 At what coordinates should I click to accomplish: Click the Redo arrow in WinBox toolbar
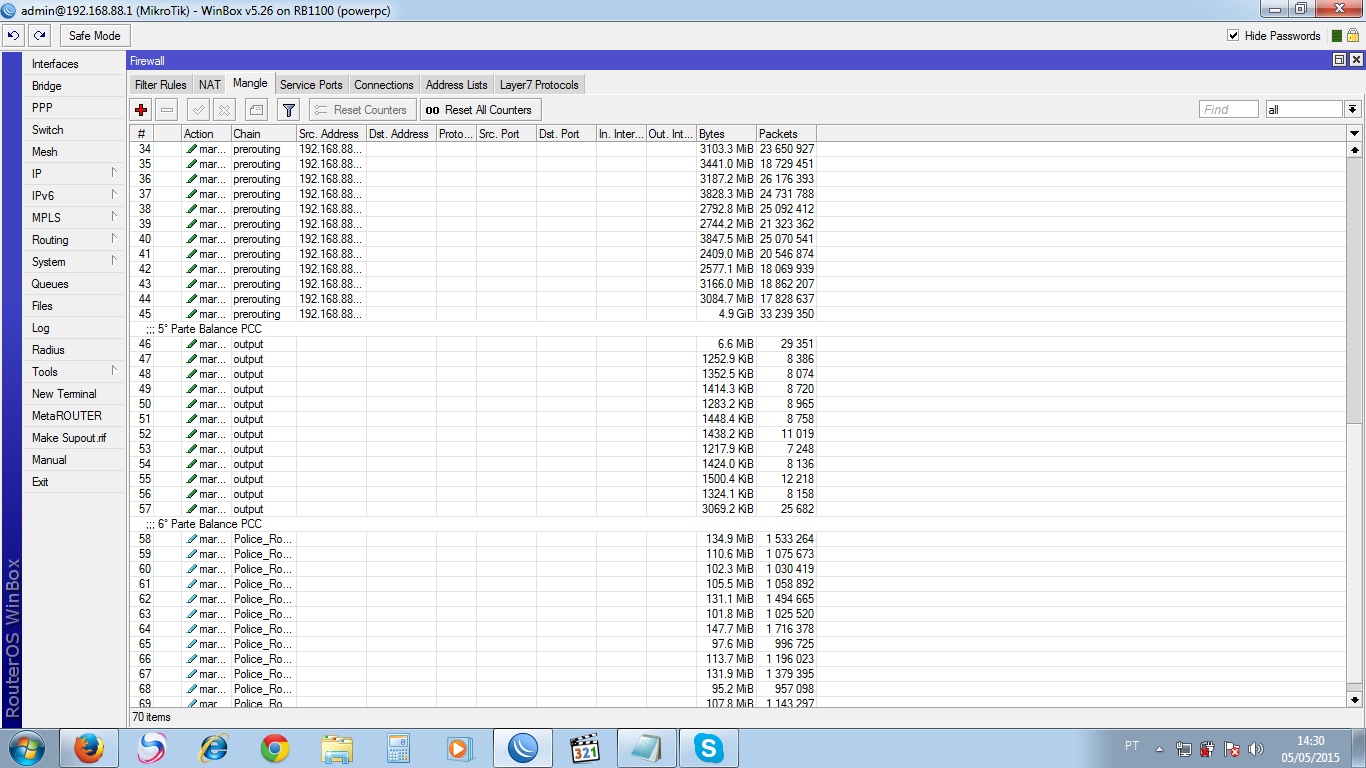point(40,36)
